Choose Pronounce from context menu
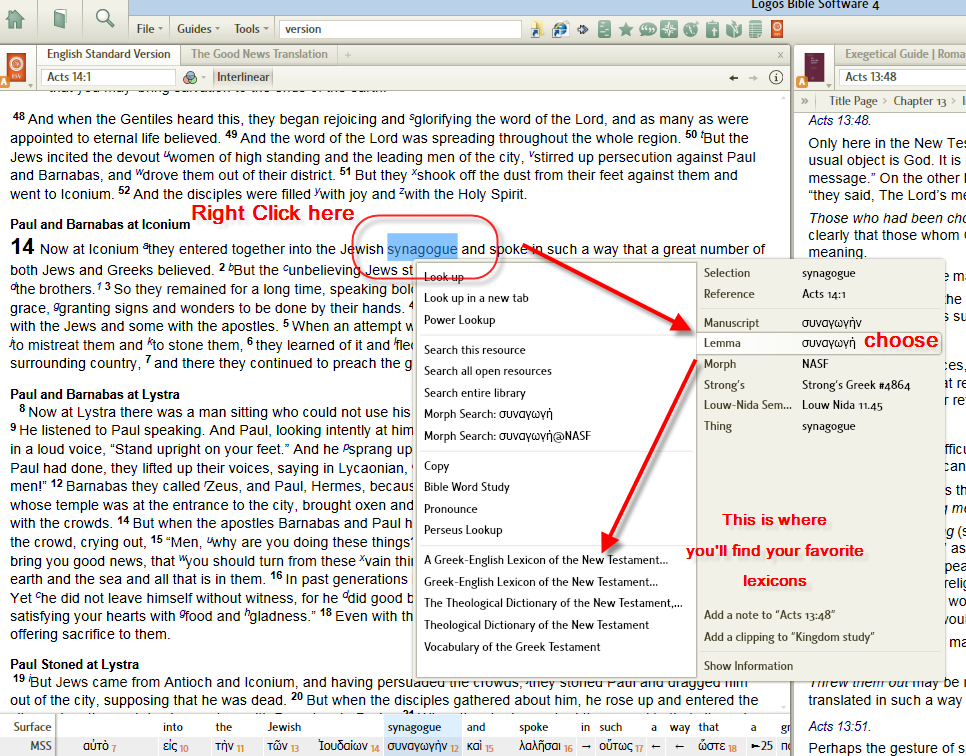This screenshot has height=756, width=966. 450,509
